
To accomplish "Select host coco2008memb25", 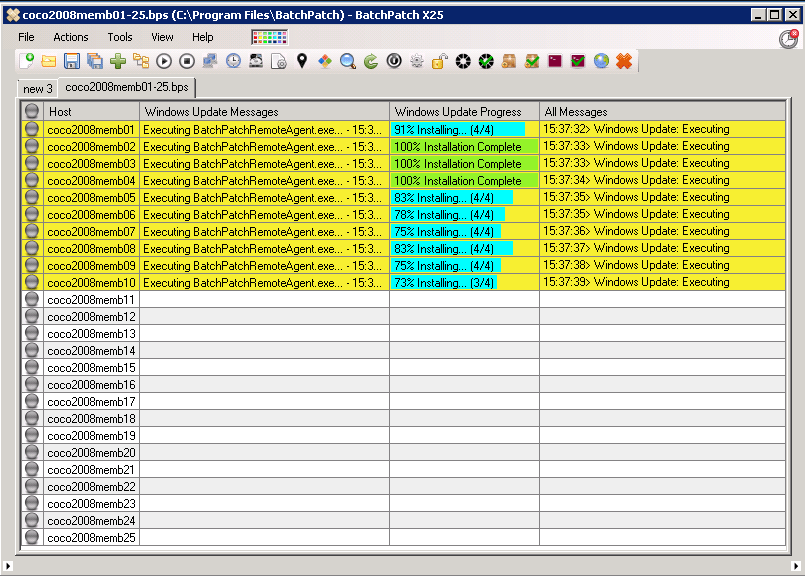I will point(91,537).
